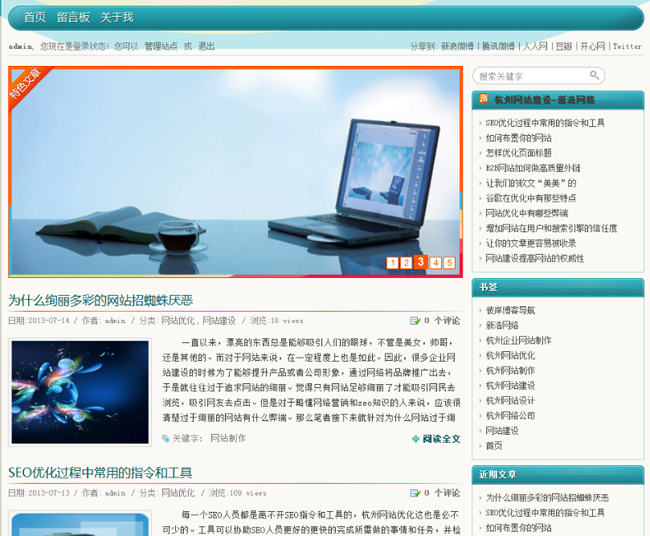This screenshot has height=536, width=650.
Task: Open bookmark 杭州网站设计
Action: coord(510,400)
